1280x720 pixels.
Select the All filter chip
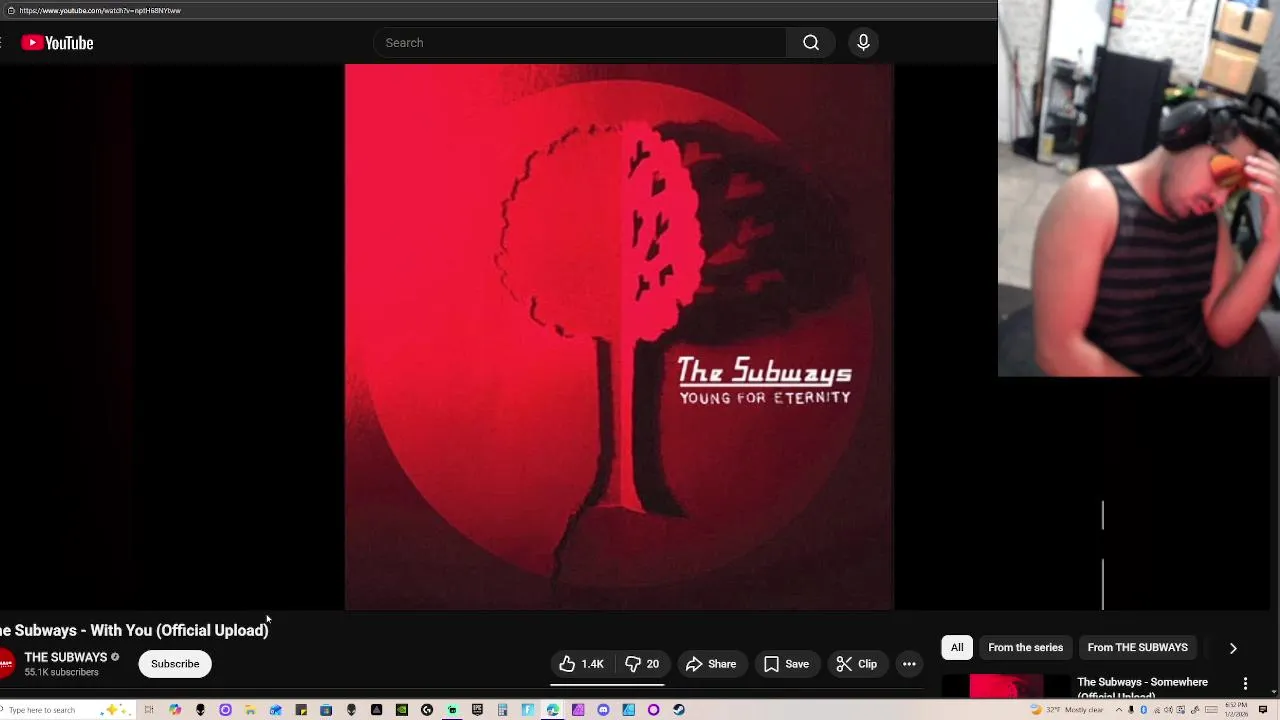(957, 647)
